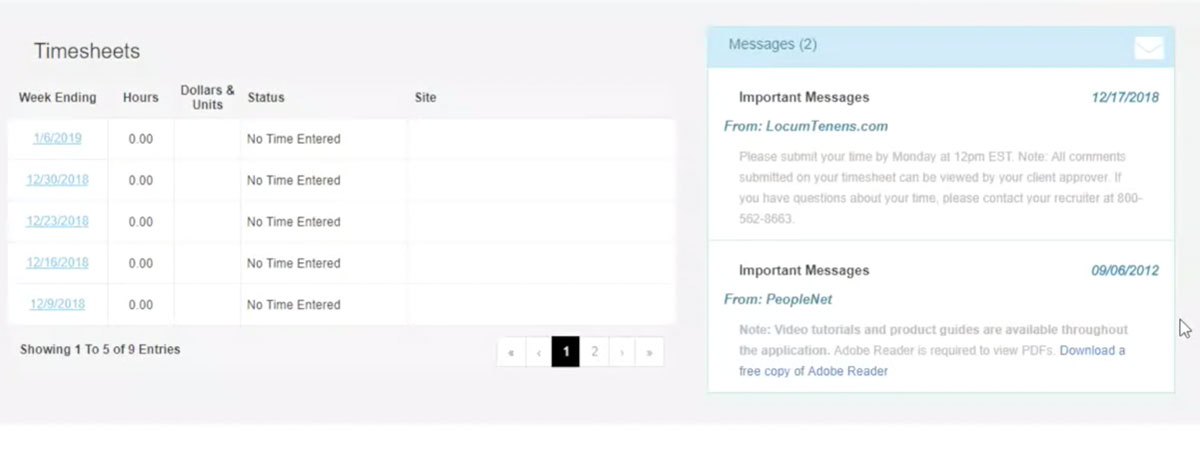Open the Messages (2) panel header
This screenshot has height=450, width=1200.
click(x=941, y=46)
